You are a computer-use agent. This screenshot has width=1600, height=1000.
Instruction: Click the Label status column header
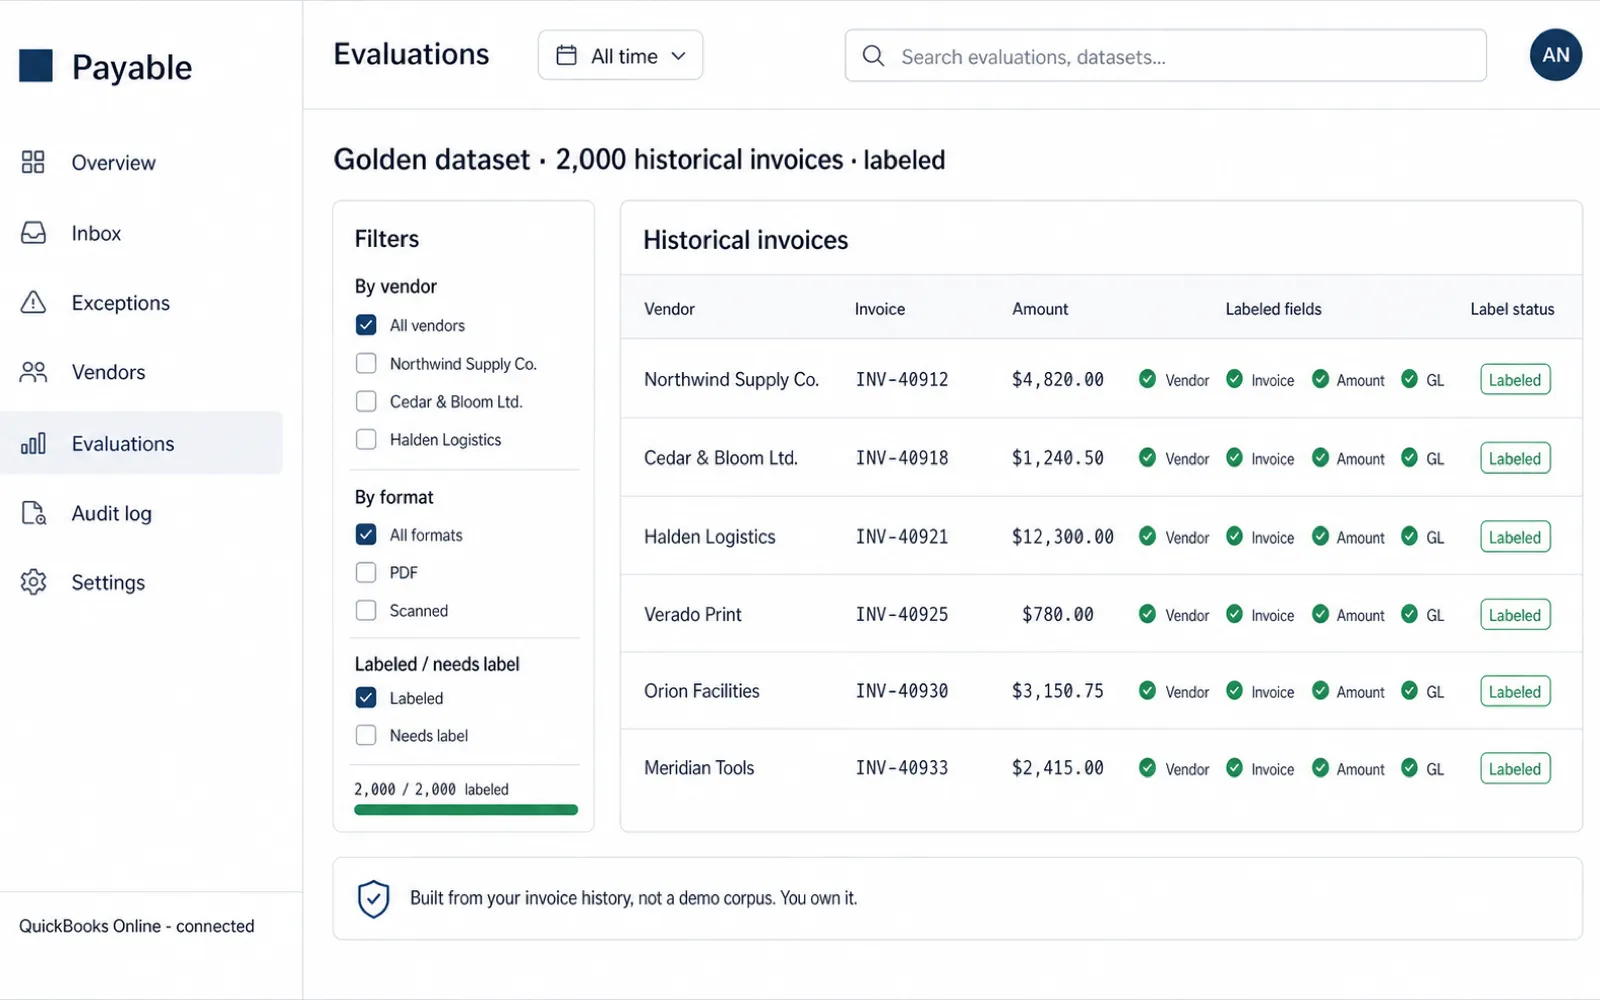click(1512, 309)
